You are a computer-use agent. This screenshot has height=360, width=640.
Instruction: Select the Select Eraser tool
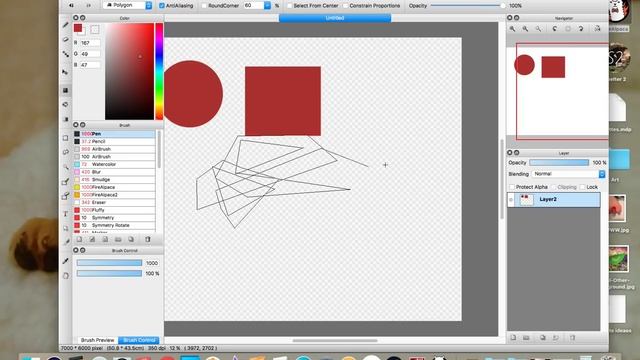click(65, 196)
